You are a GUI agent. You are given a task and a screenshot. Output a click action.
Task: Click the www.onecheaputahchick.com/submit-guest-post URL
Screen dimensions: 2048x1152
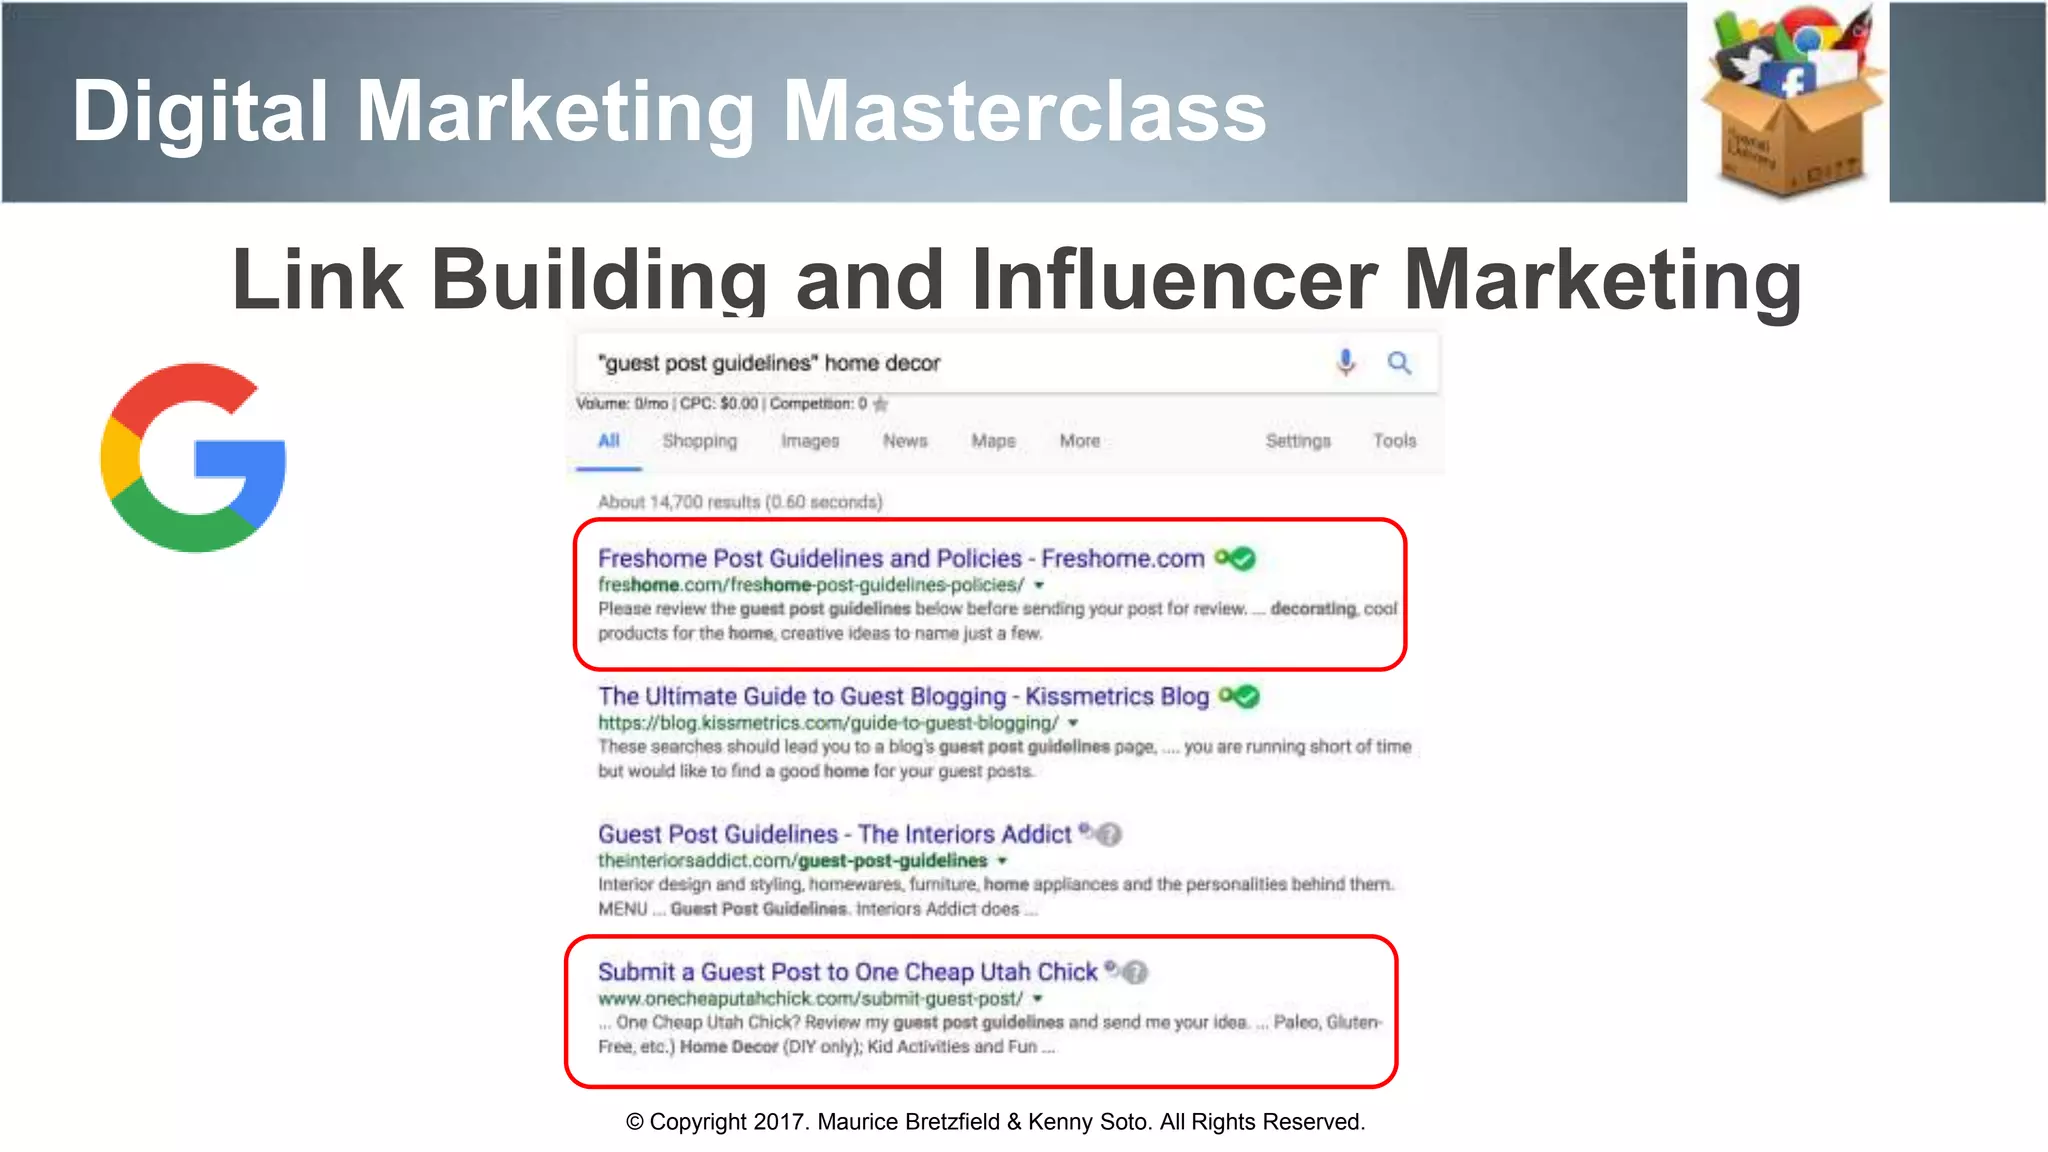click(810, 999)
